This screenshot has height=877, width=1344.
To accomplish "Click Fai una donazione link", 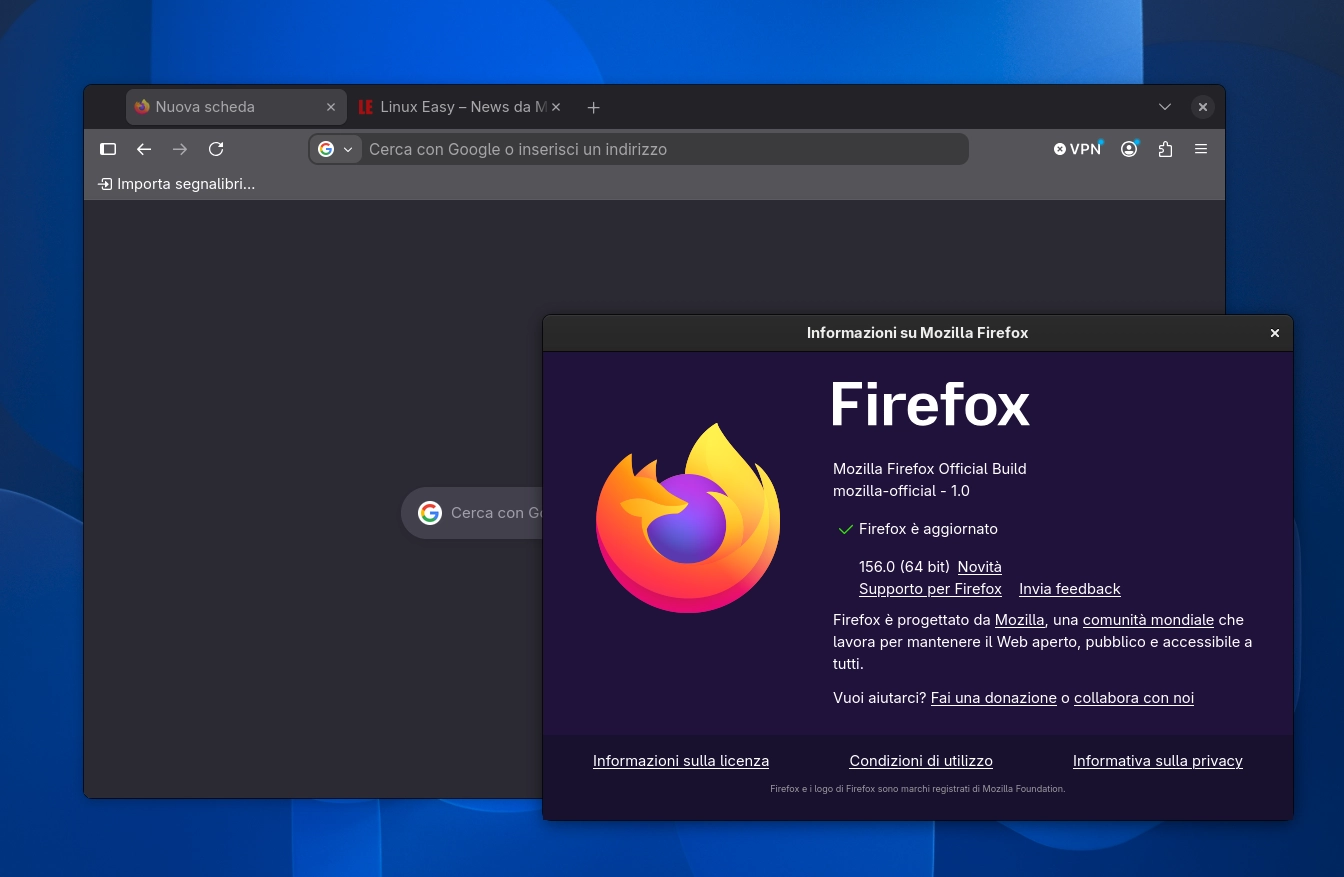I will [x=993, y=698].
